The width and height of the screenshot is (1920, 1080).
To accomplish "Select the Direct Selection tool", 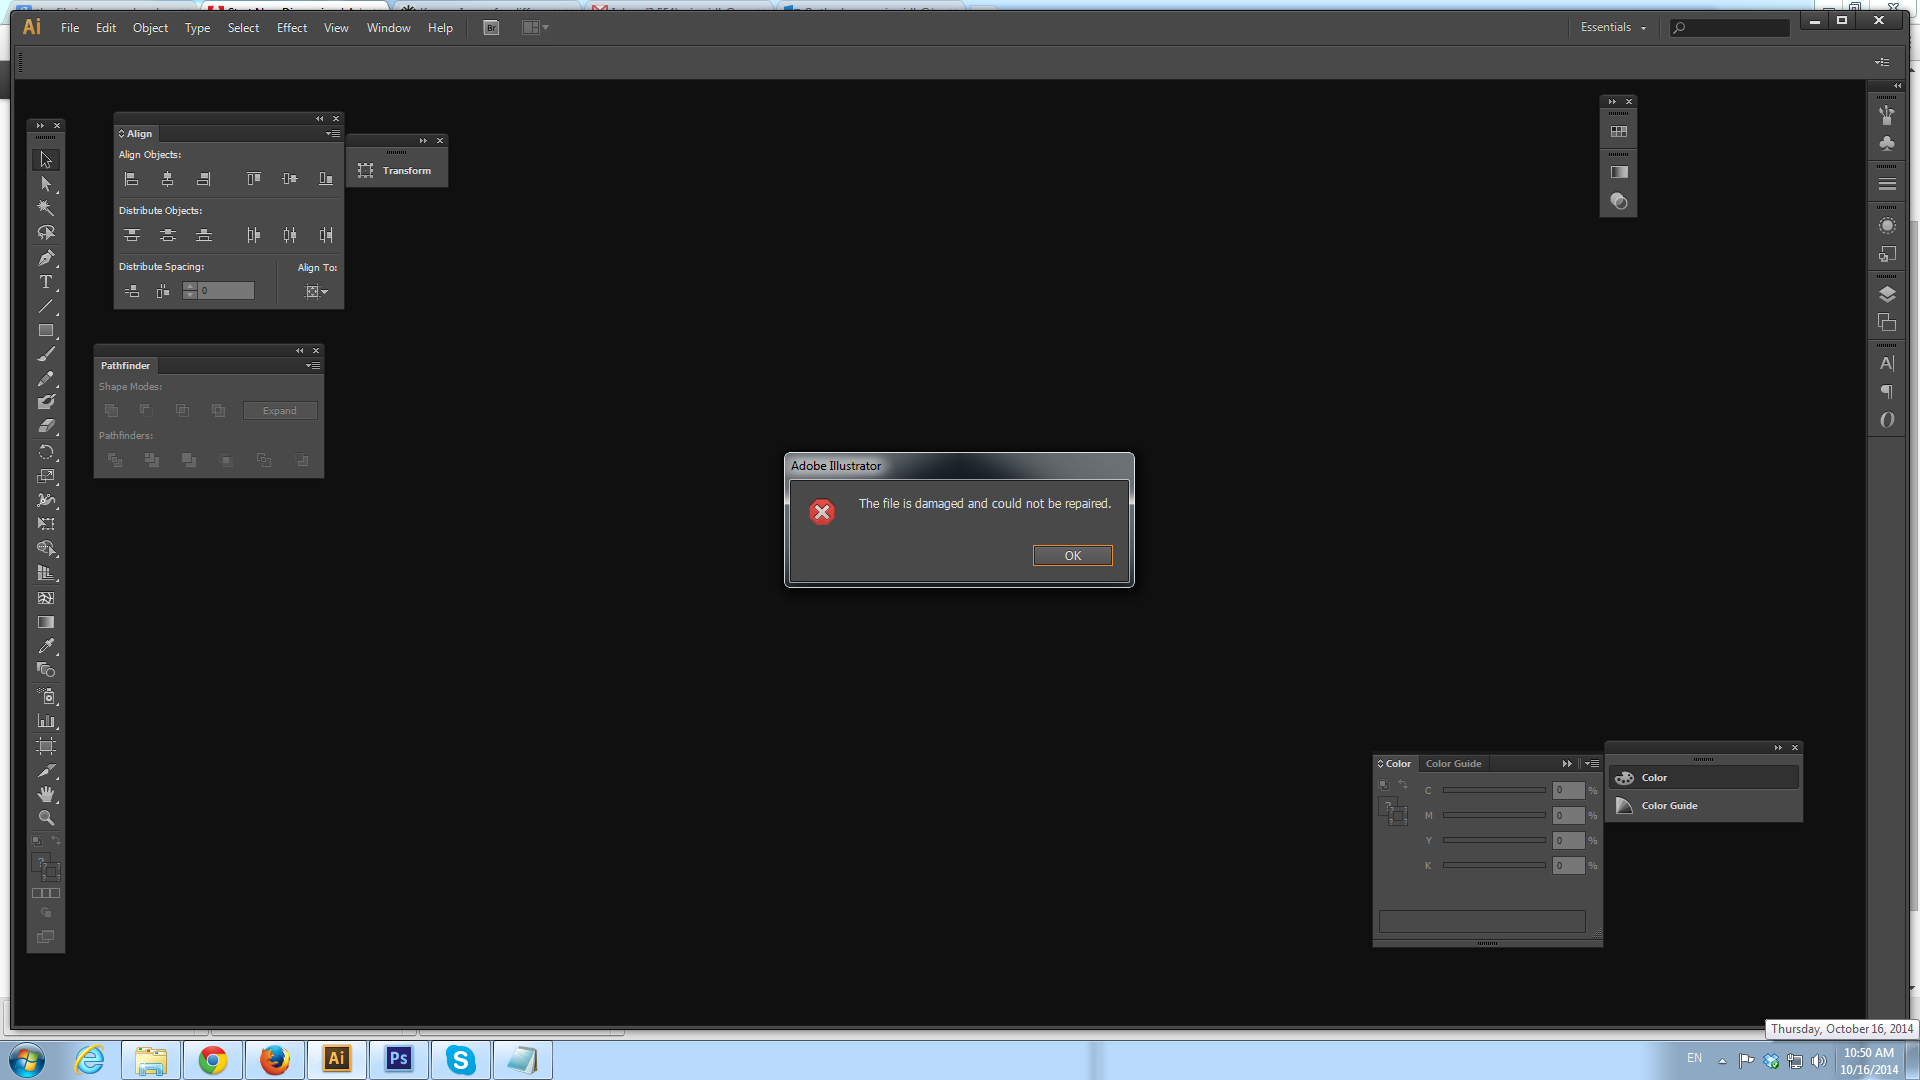I will (x=46, y=183).
